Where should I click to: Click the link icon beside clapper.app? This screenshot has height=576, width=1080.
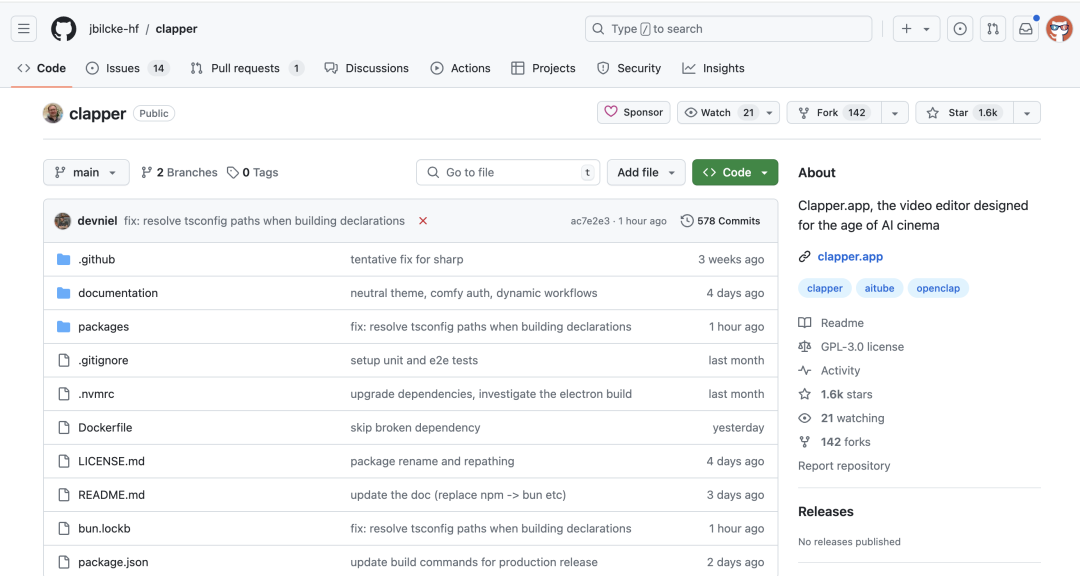tap(804, 256)
